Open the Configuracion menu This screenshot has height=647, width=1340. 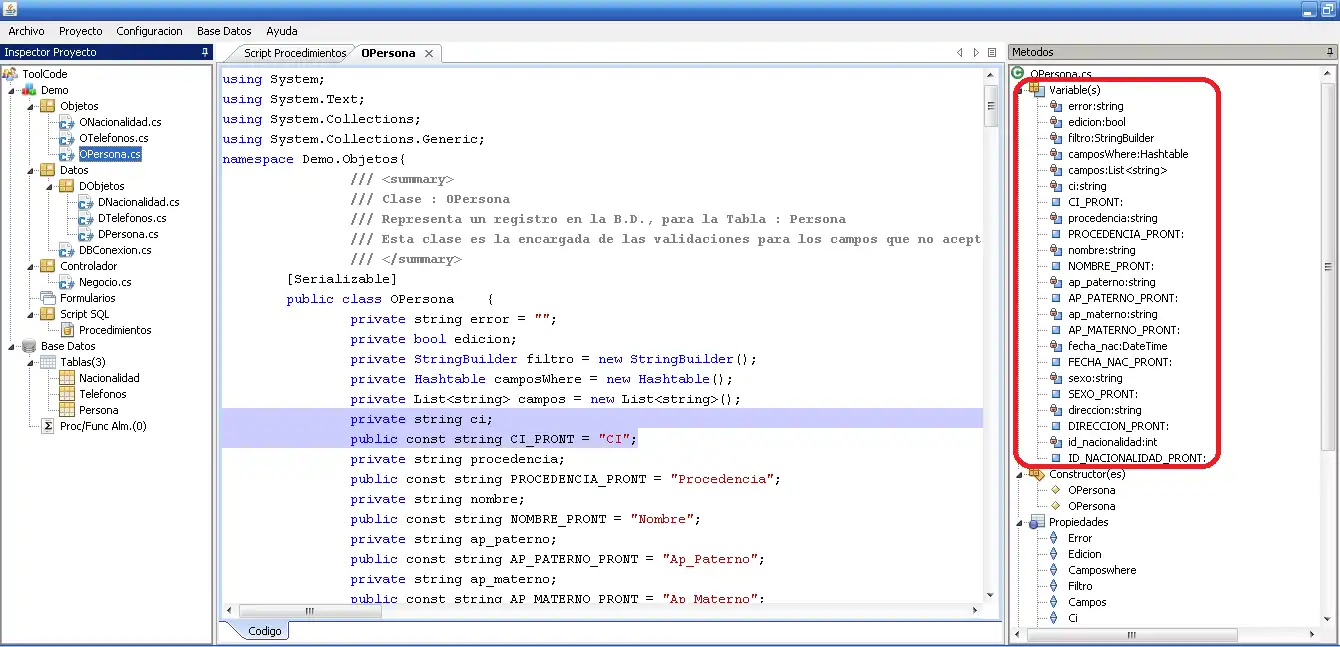149,31
